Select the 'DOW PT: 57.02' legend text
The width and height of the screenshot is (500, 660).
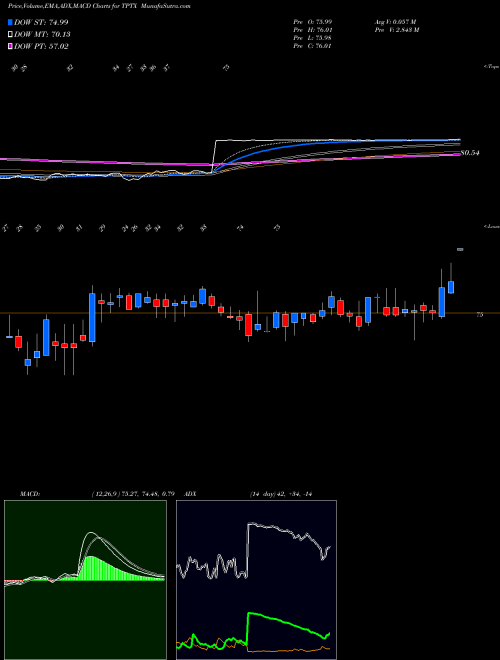click(x=41, y=46)
